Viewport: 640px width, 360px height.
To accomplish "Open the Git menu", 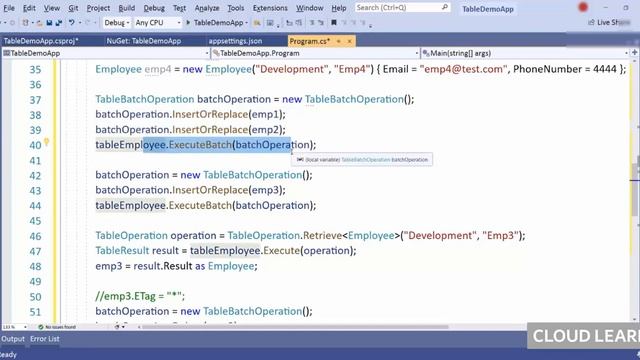I will (x=73, y=8).
